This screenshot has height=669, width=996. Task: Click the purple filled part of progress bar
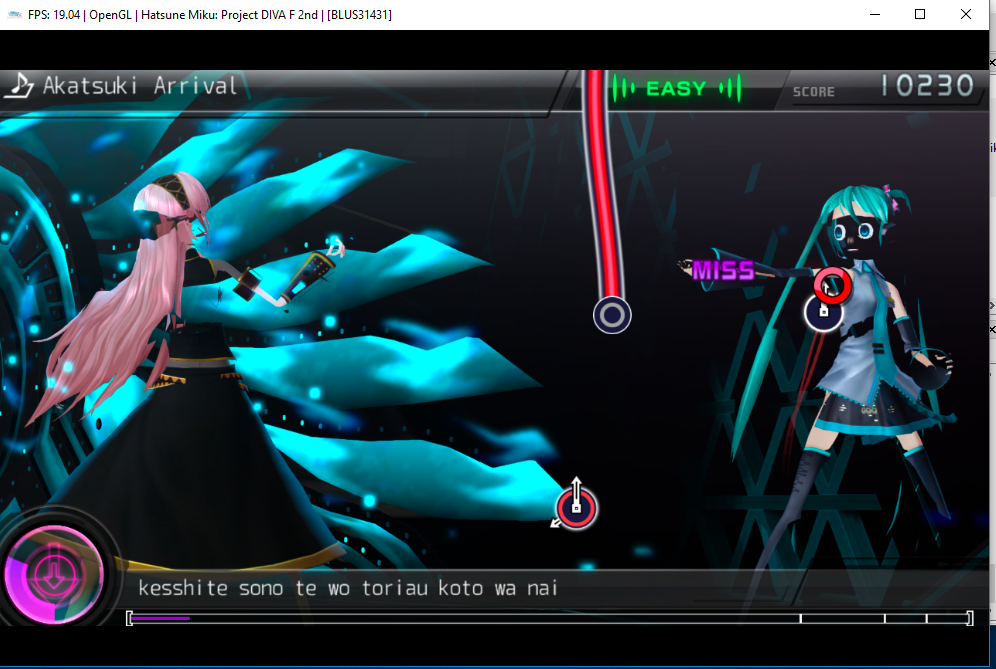point(160,618)
